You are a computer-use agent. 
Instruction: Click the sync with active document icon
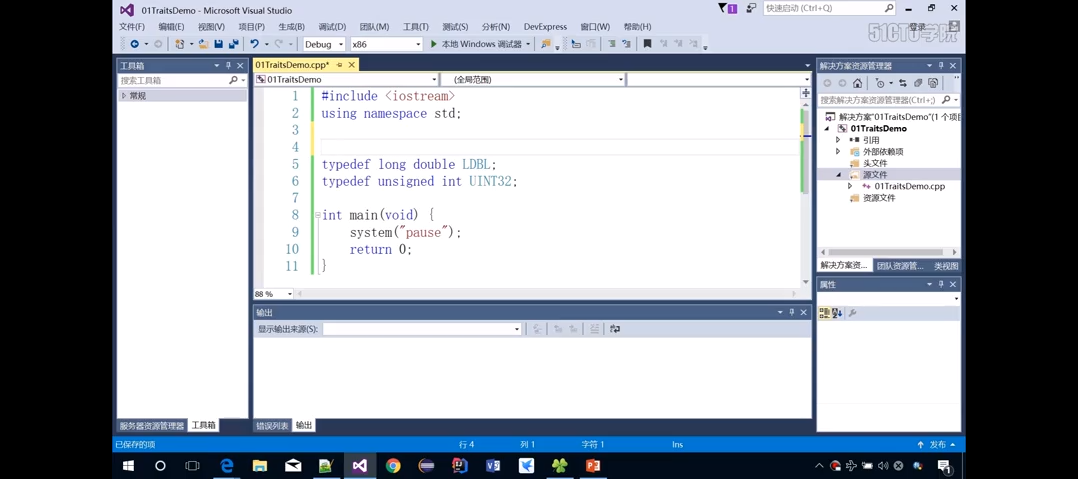point(903,83)
